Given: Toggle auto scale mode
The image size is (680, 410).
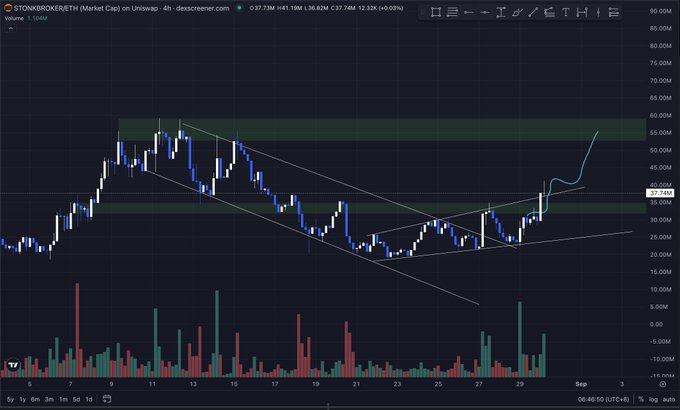Looking at the screenshot, I should pos(669,399).
